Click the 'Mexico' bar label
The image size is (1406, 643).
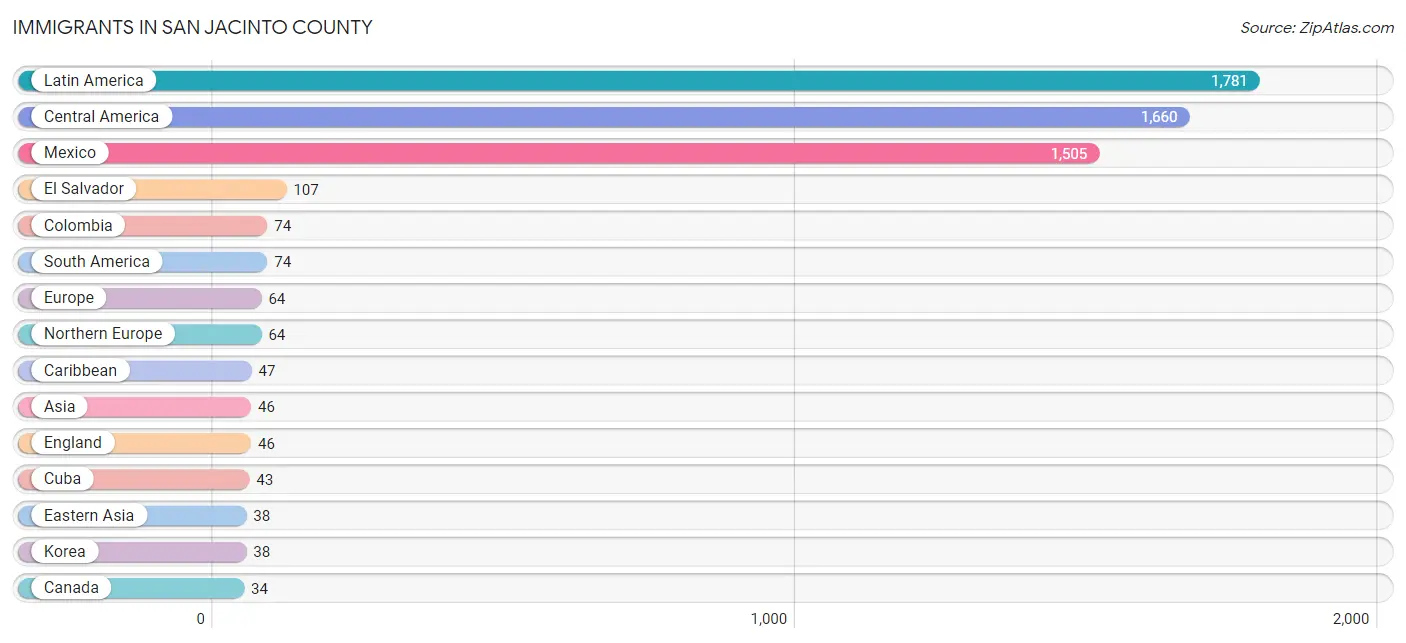tap(70, 153)
